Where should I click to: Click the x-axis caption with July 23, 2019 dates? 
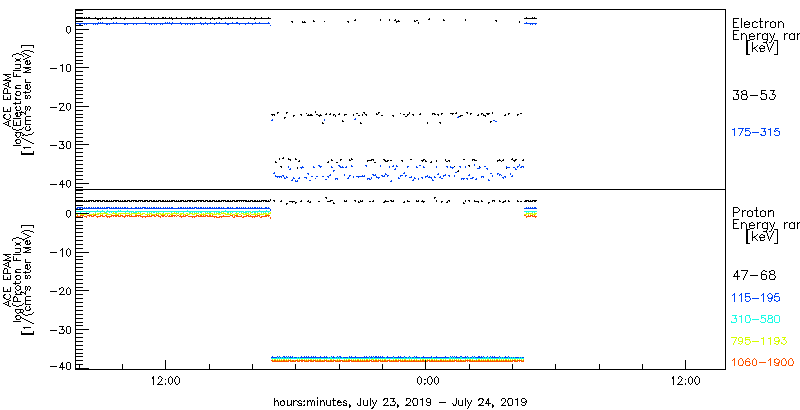401,401
